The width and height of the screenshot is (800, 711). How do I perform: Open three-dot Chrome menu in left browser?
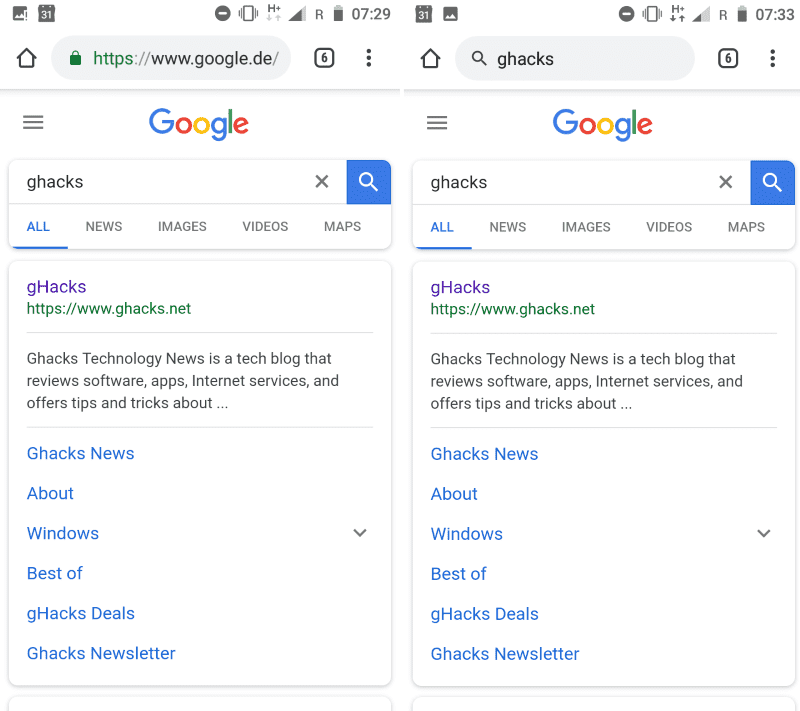[369, 58]
